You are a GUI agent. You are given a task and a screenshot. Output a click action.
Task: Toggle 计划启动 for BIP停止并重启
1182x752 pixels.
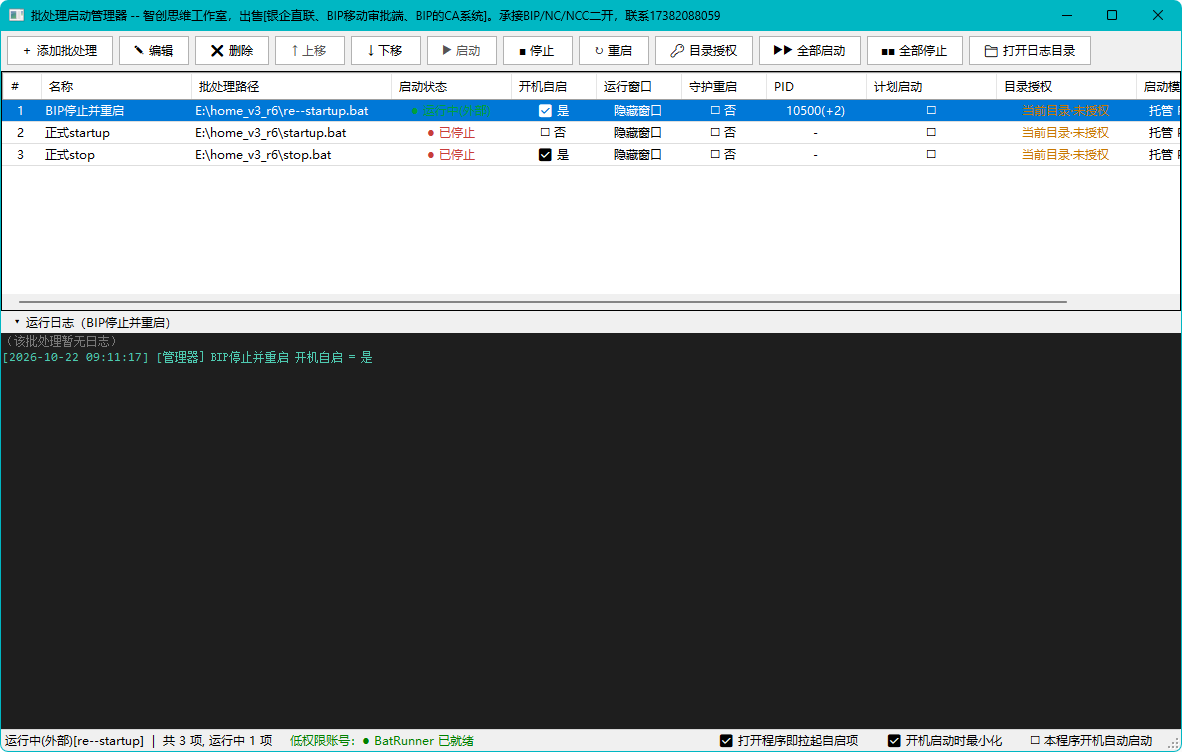[931, 111]
